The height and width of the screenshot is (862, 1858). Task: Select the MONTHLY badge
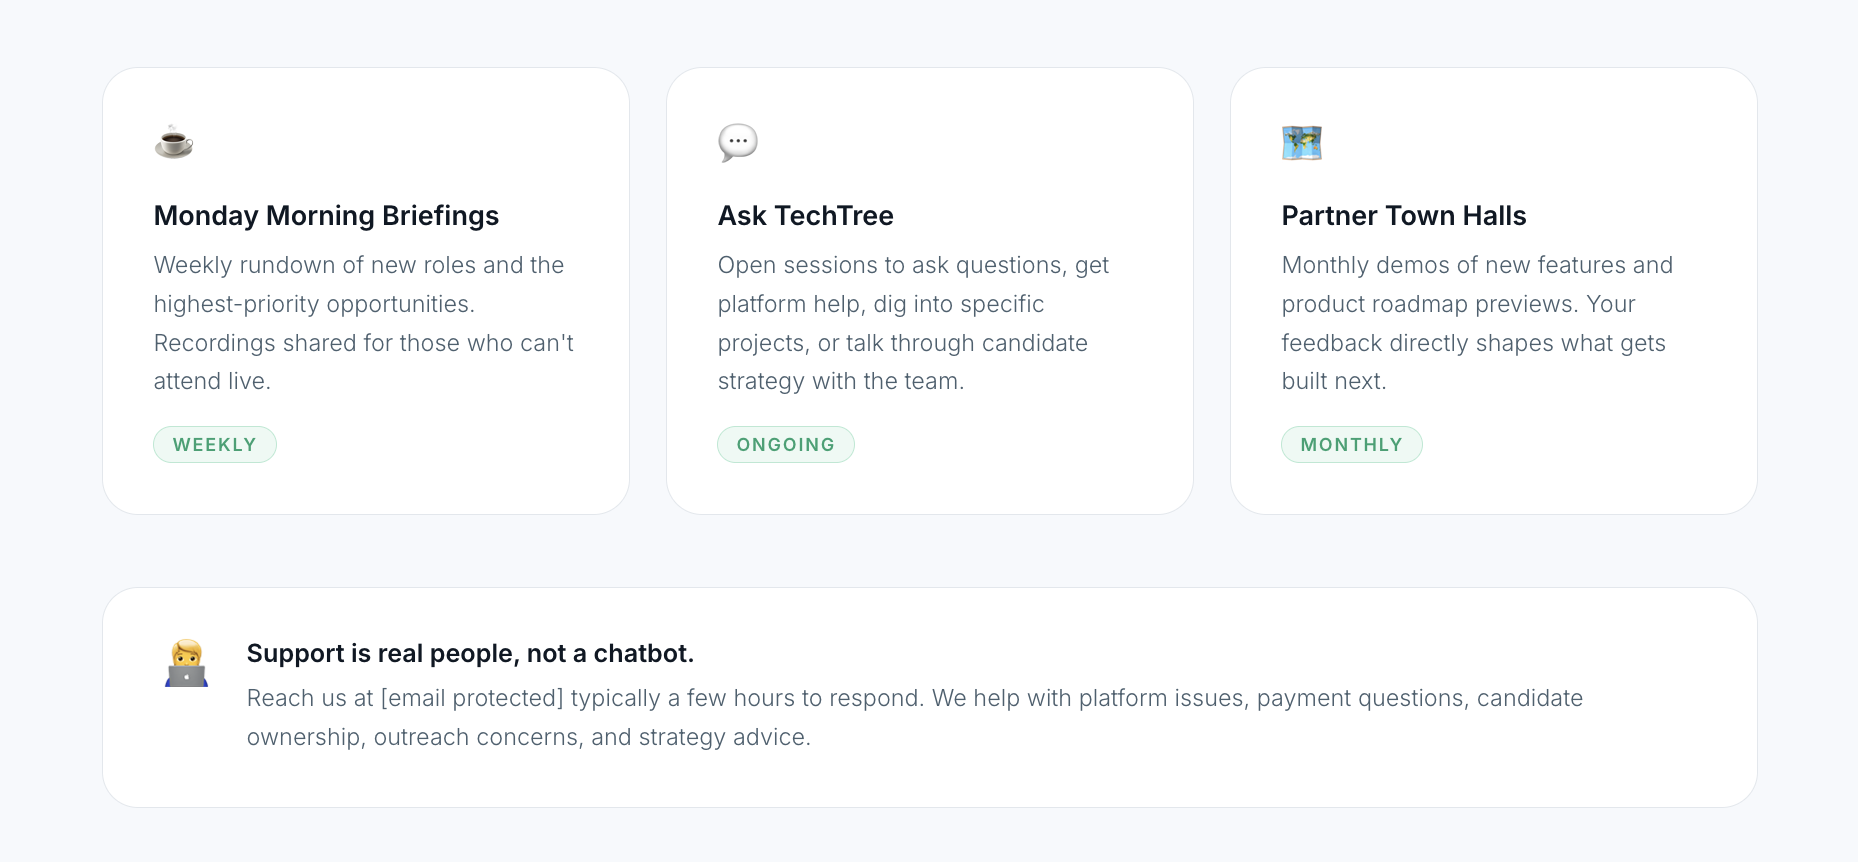click(x=1351, y=445)
